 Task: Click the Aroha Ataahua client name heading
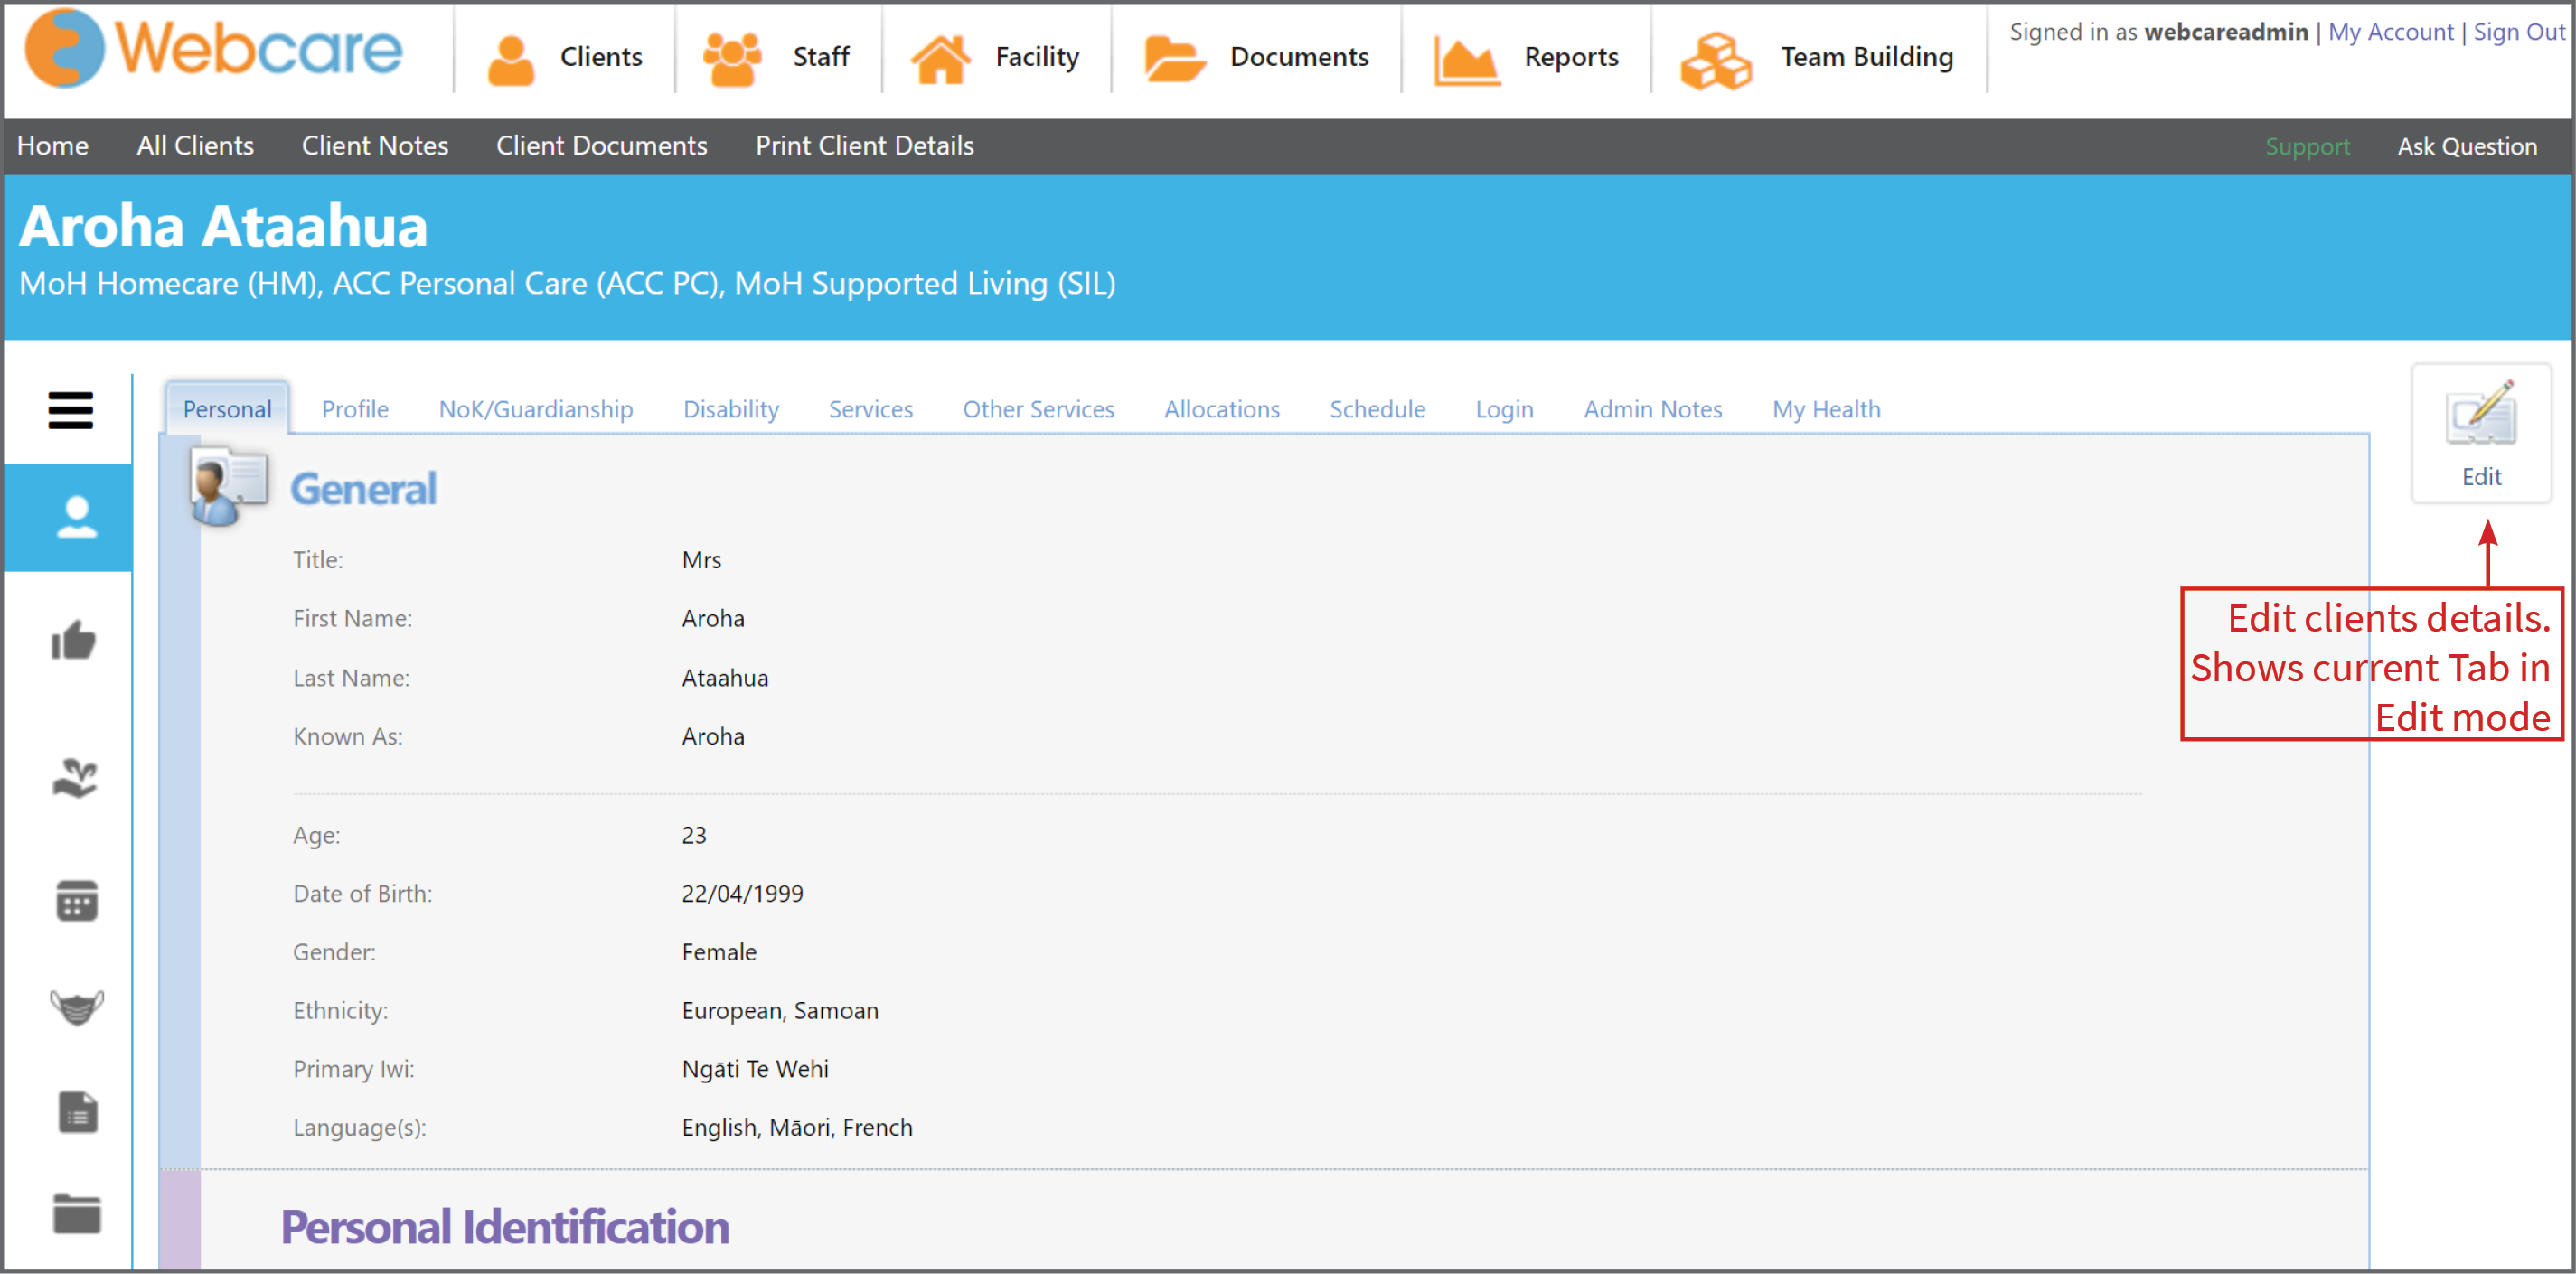[223, 225]
